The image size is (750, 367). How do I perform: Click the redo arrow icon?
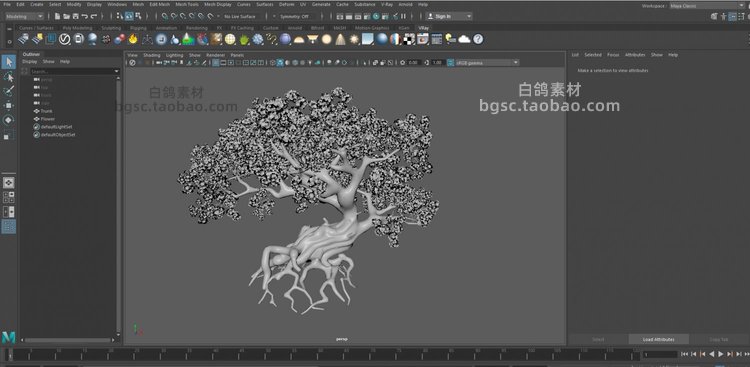pos(93,16)
